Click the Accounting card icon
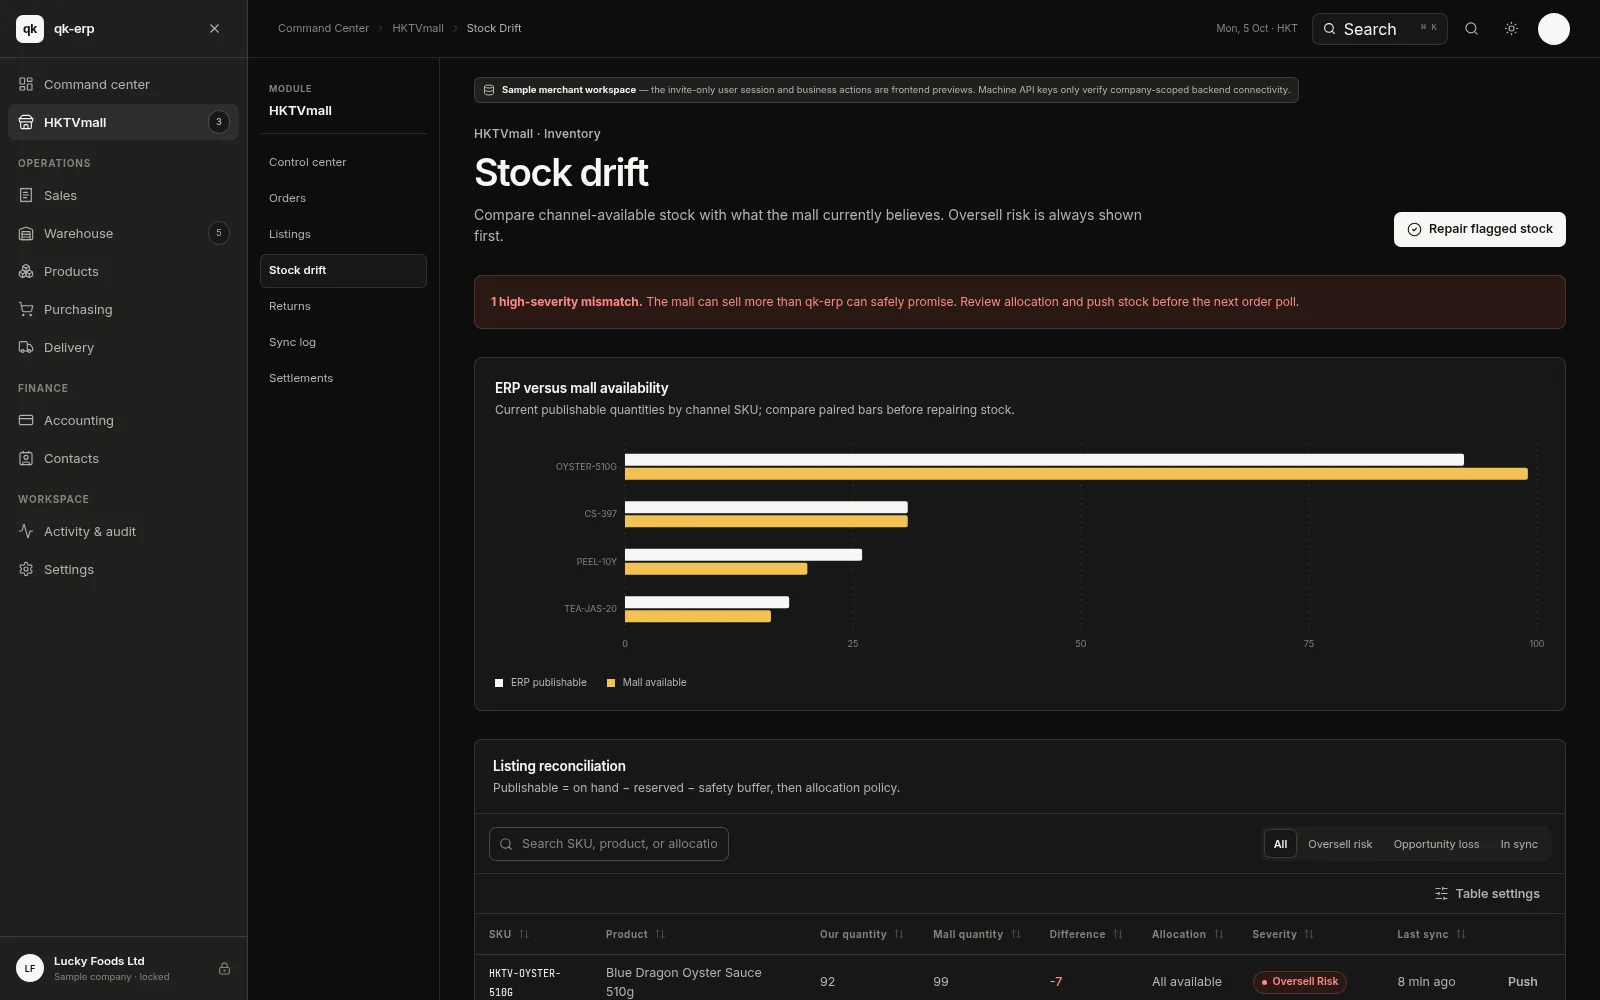The height and width of the screenshot is (1000, 1600). (26, 420)
